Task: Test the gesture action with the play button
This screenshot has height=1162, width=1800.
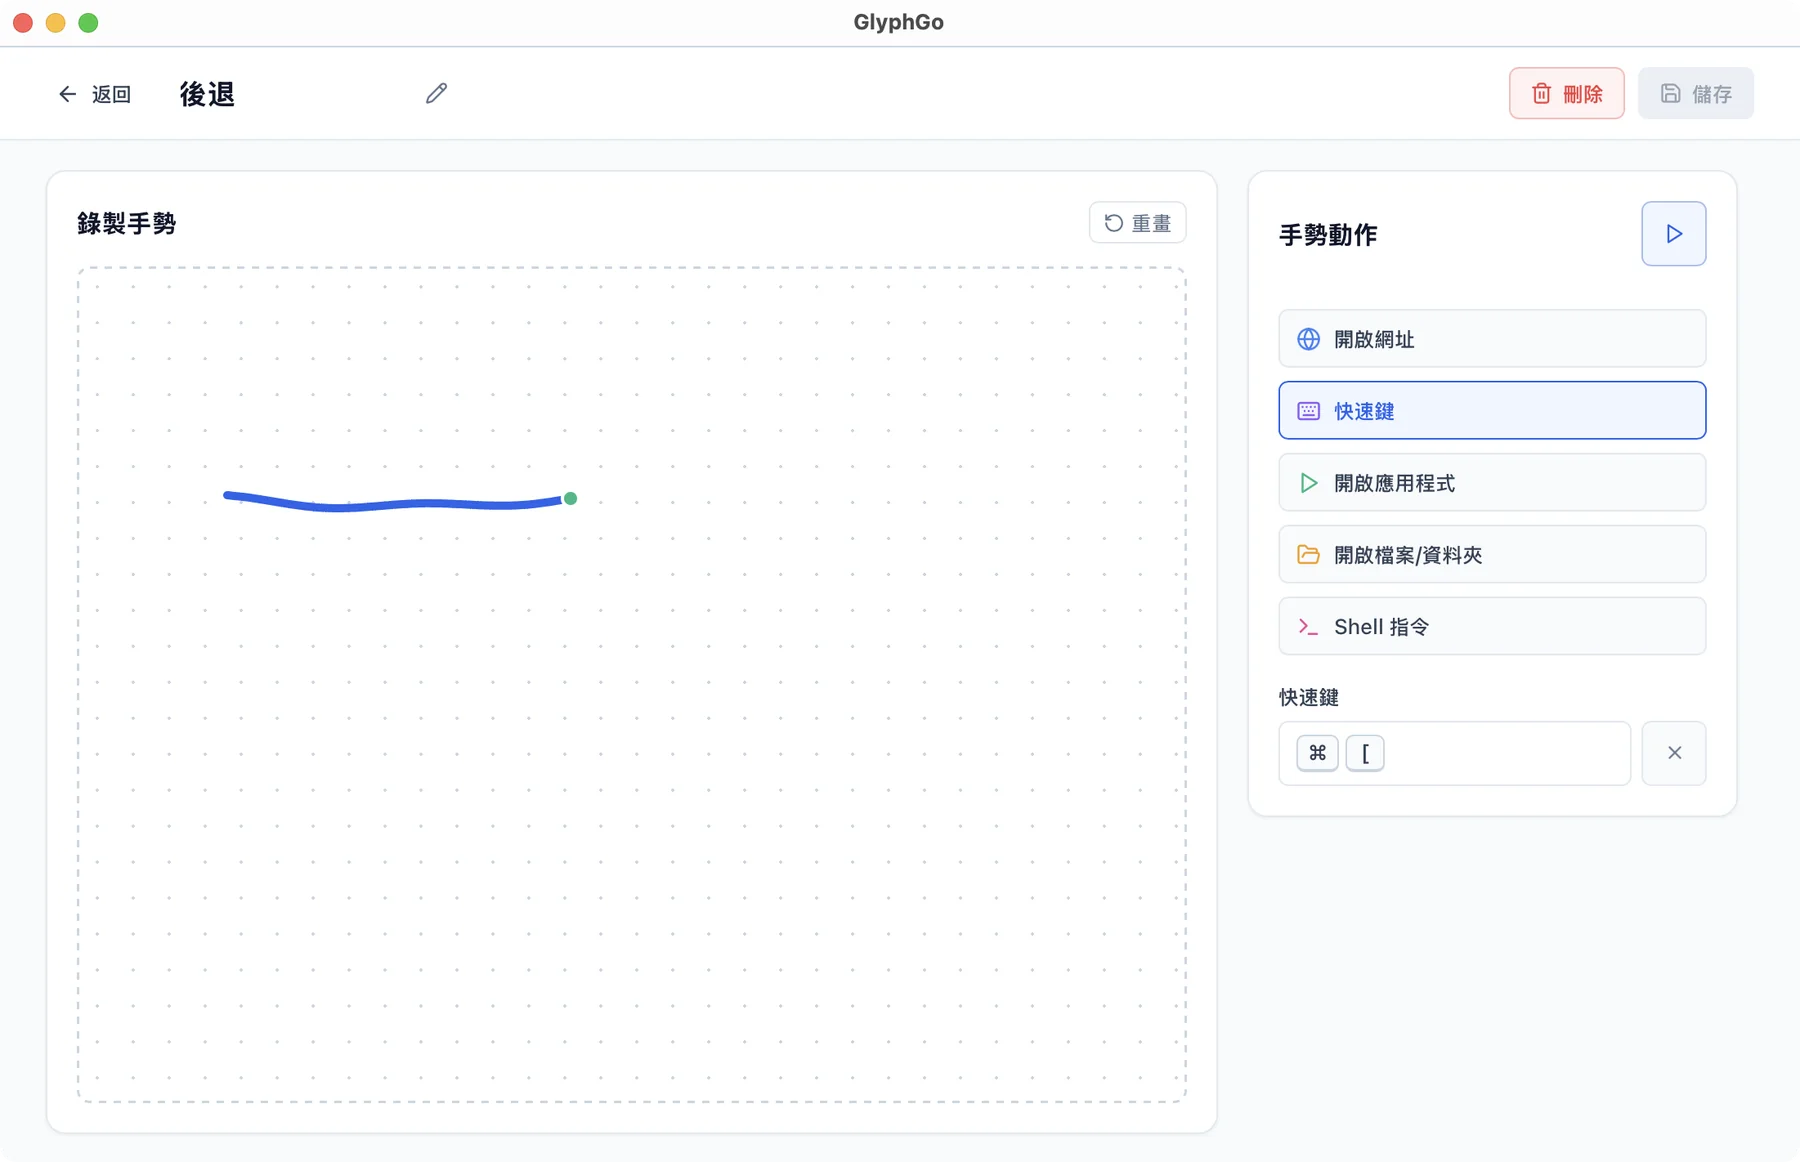Action: [1673, 234]
